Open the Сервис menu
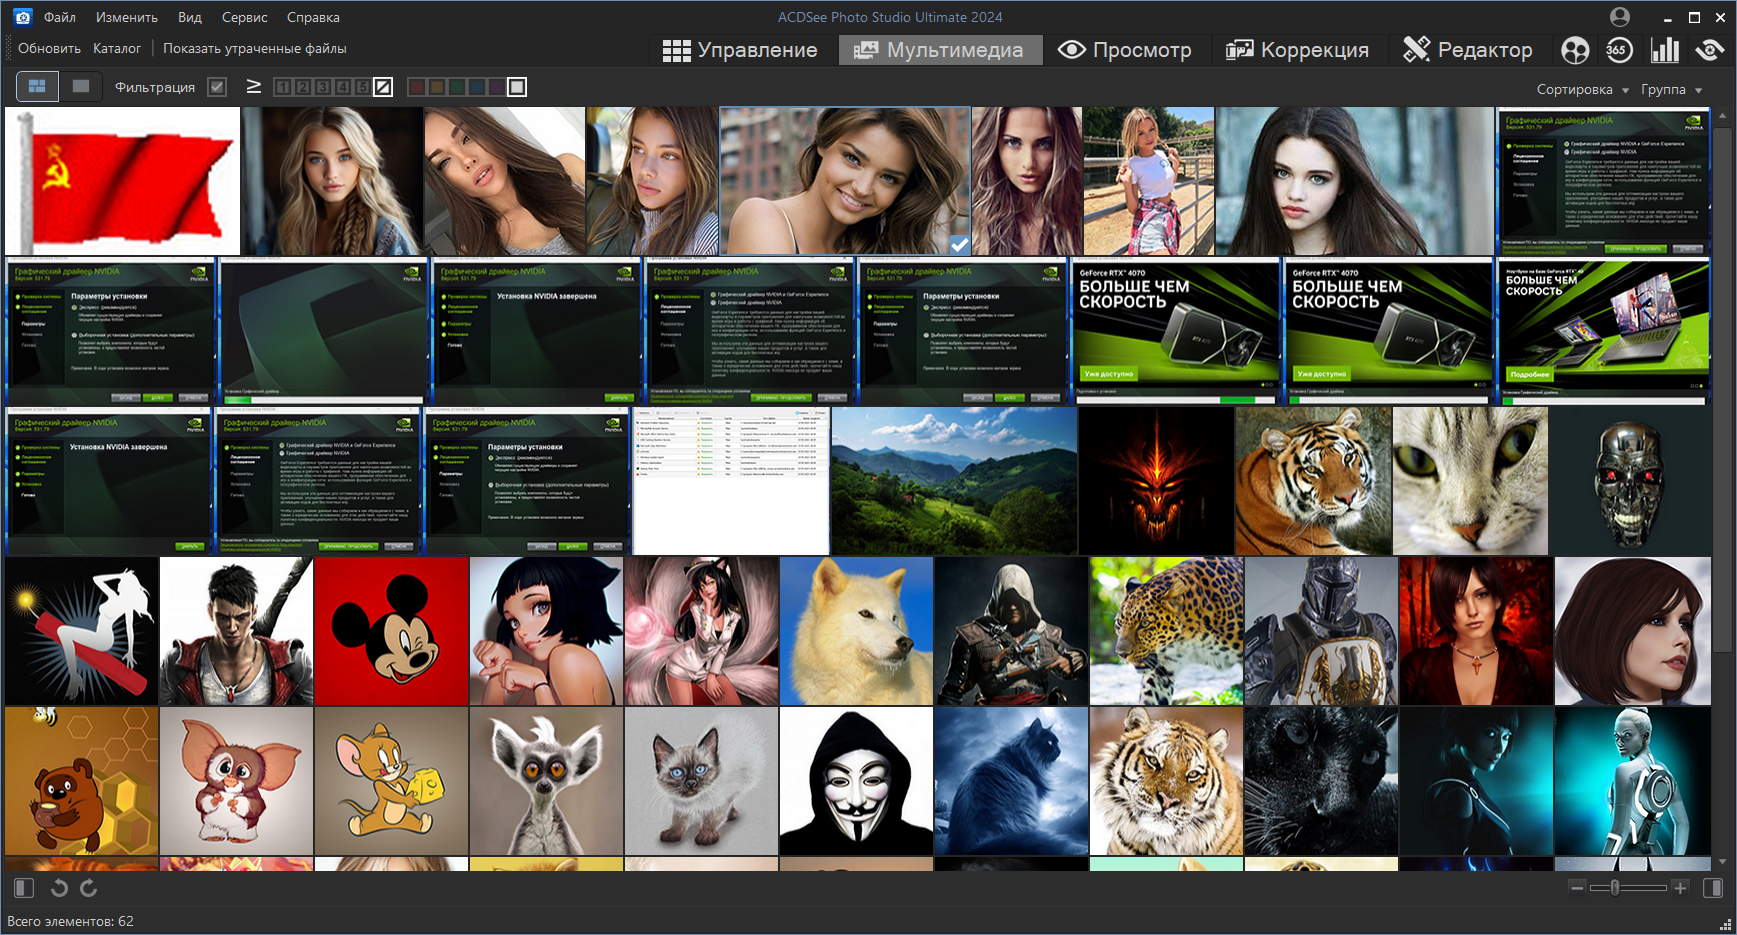Screen dimensions: 1737x935 pyautogui.click(x=244, y=17)
